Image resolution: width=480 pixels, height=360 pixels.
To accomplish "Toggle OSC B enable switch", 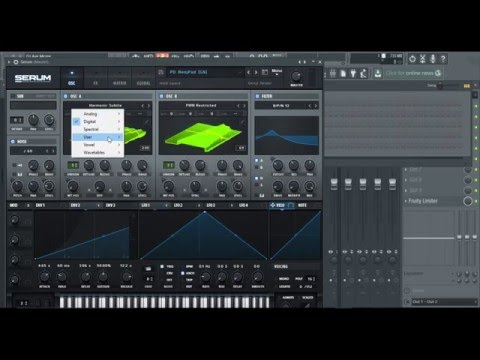I will (x=161, y=96).
